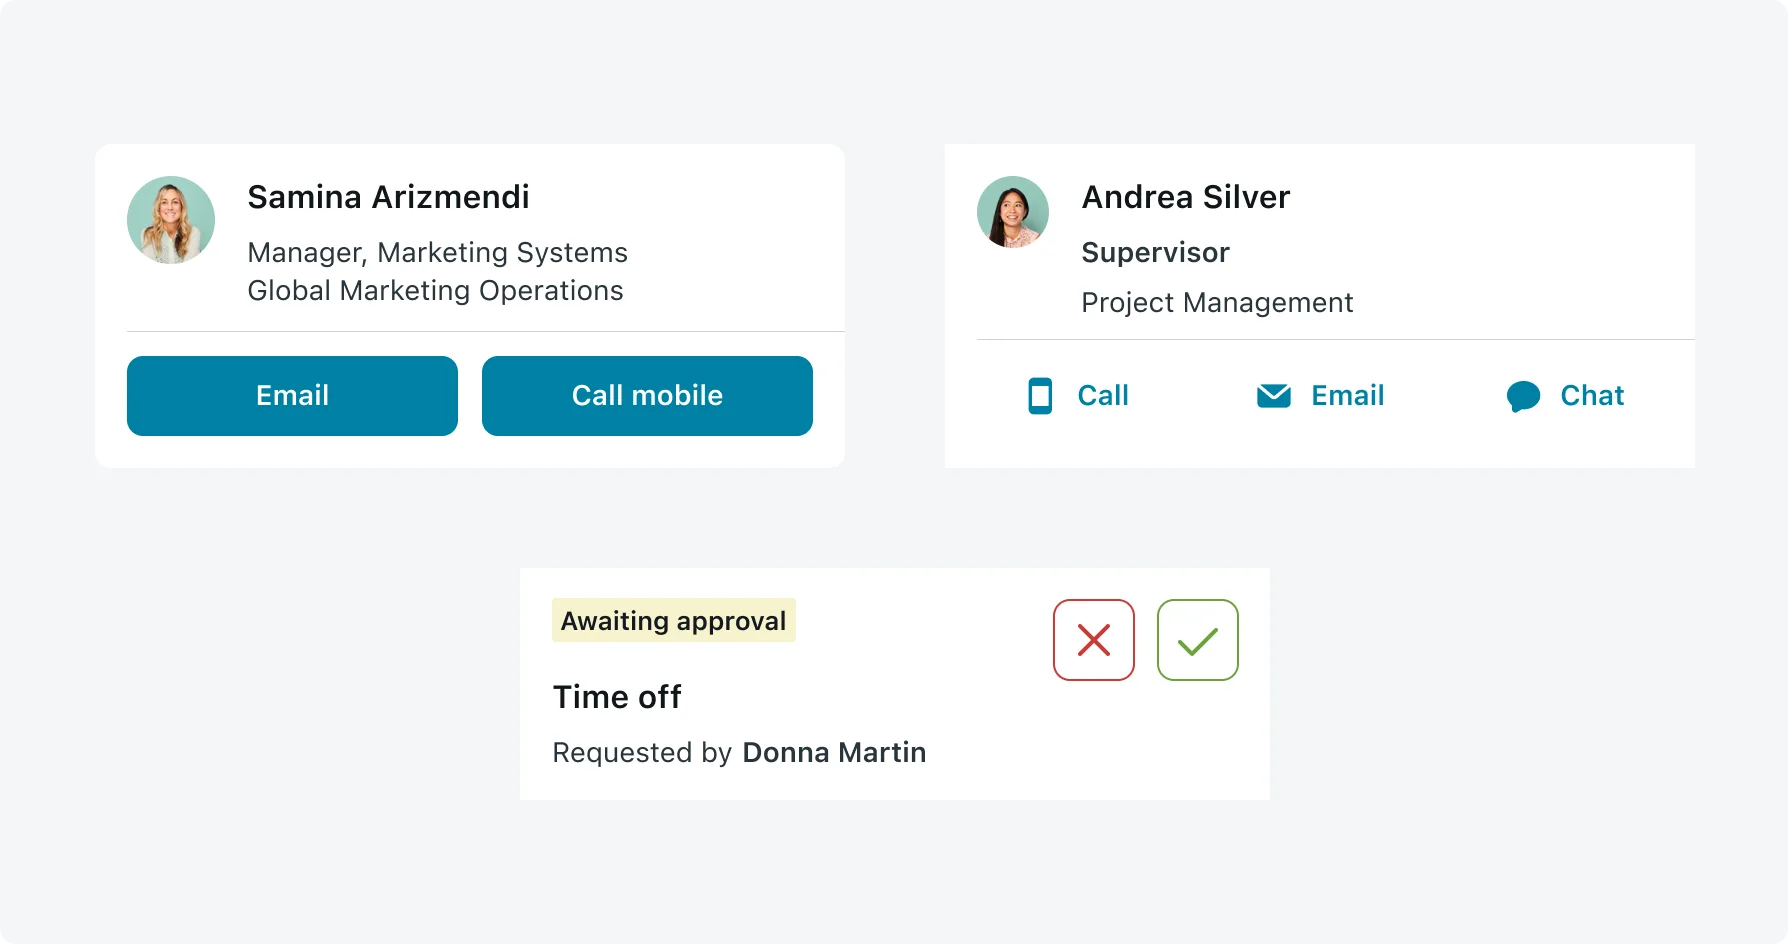The image size is (1788, 944).
Task: Click the Email link for Andrea
Action: click(x=1347, y=396)
